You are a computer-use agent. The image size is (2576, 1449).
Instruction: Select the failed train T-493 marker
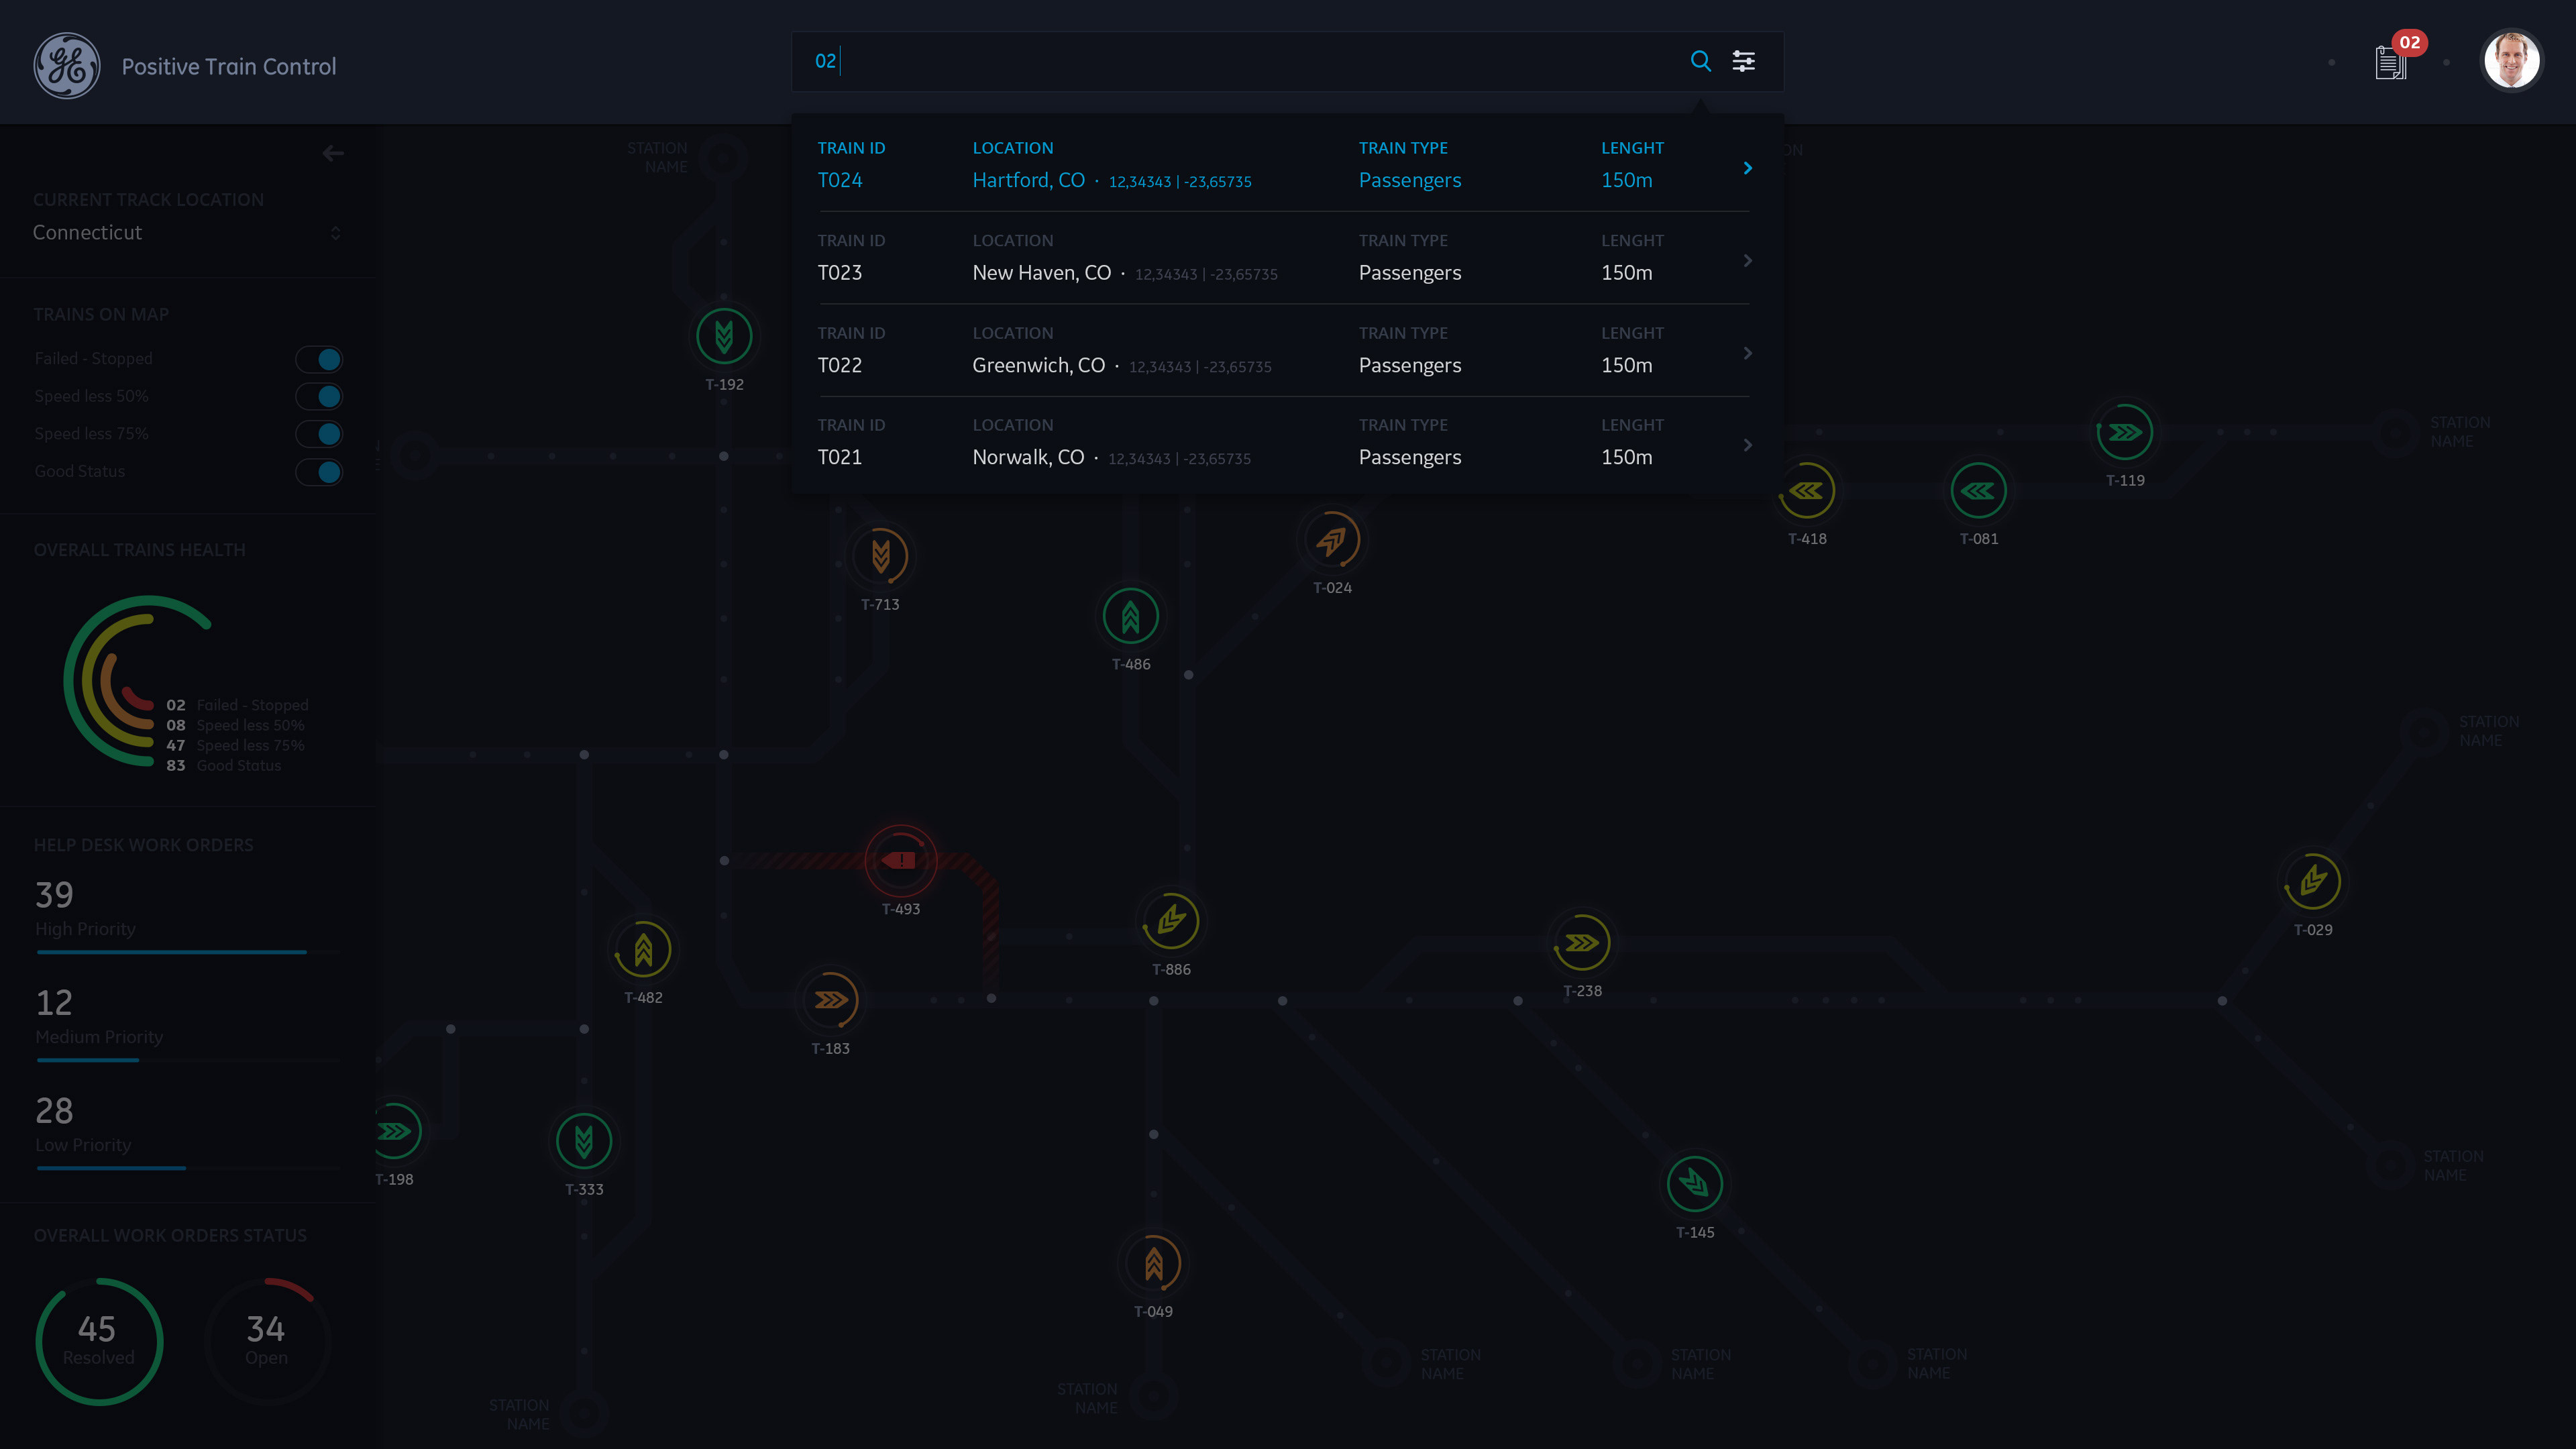point(900,860)
